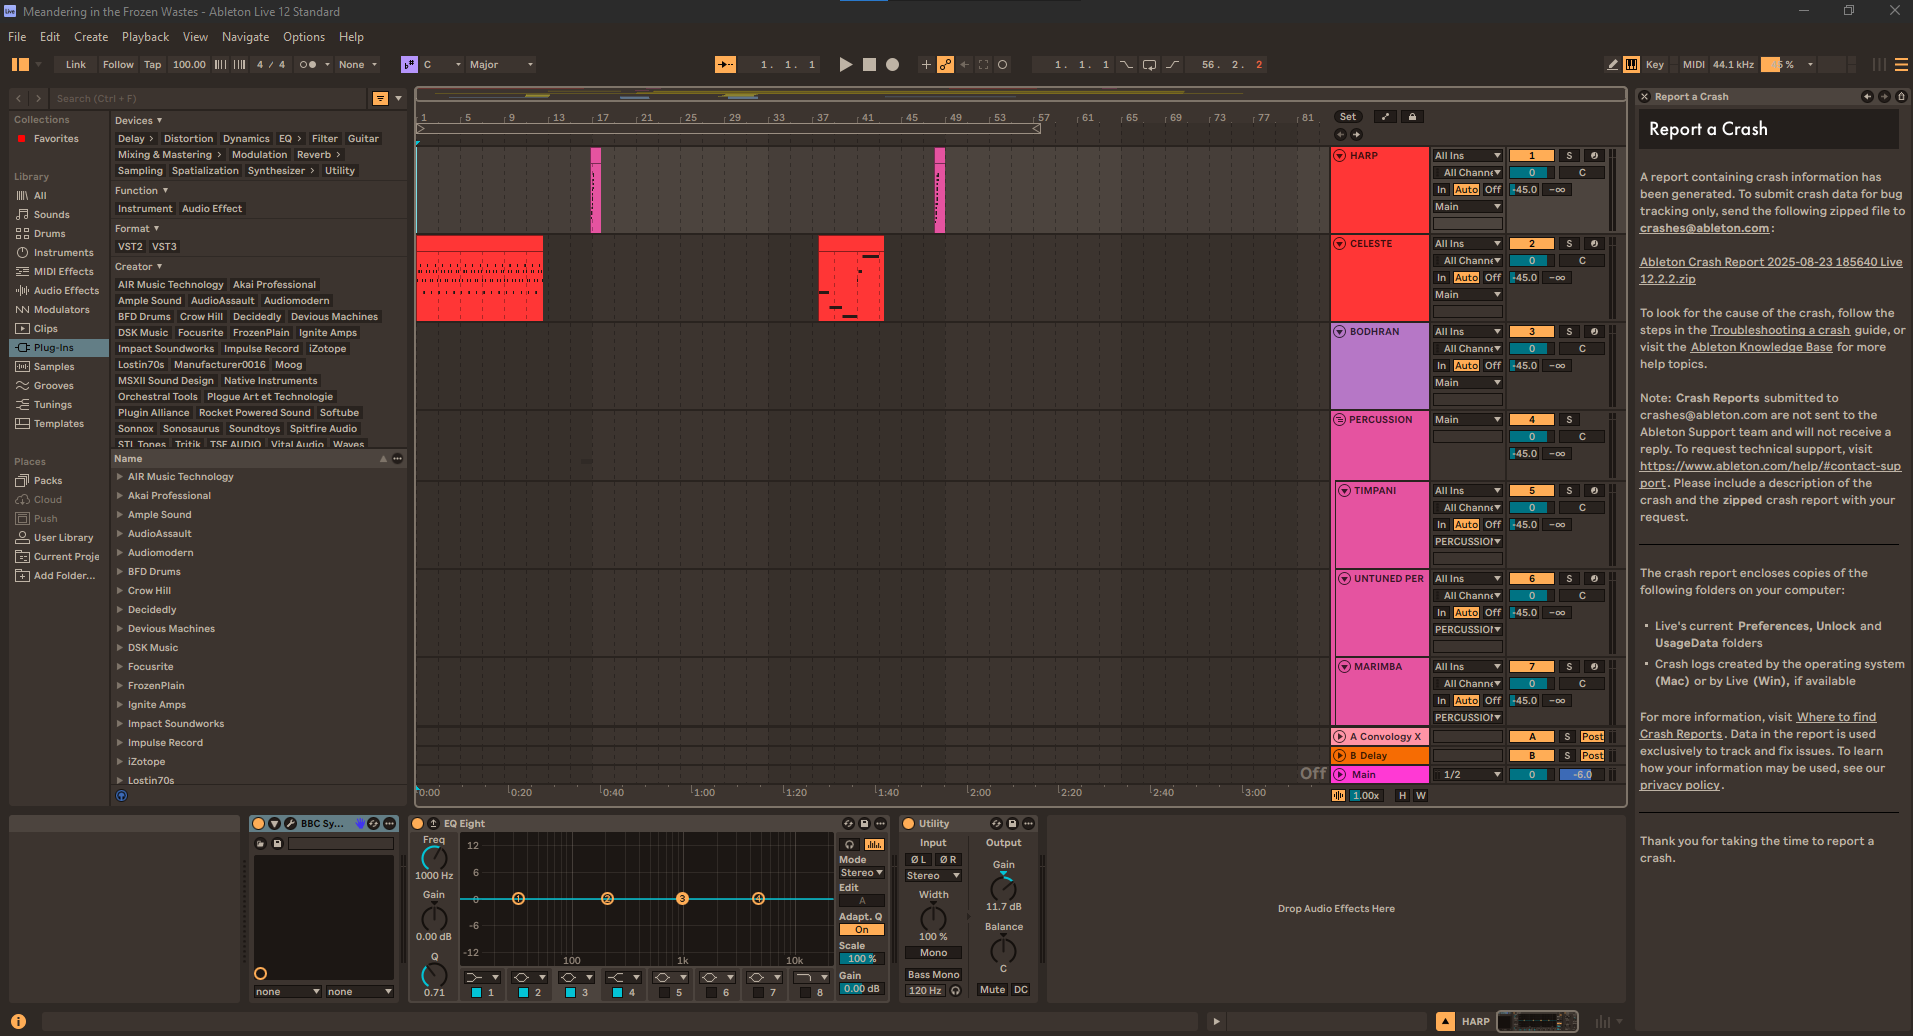Viewport: 1913px width, 1036px height.
Task: Toggle the Draw Mode pencil icon
Action: tap(1612, 64)
